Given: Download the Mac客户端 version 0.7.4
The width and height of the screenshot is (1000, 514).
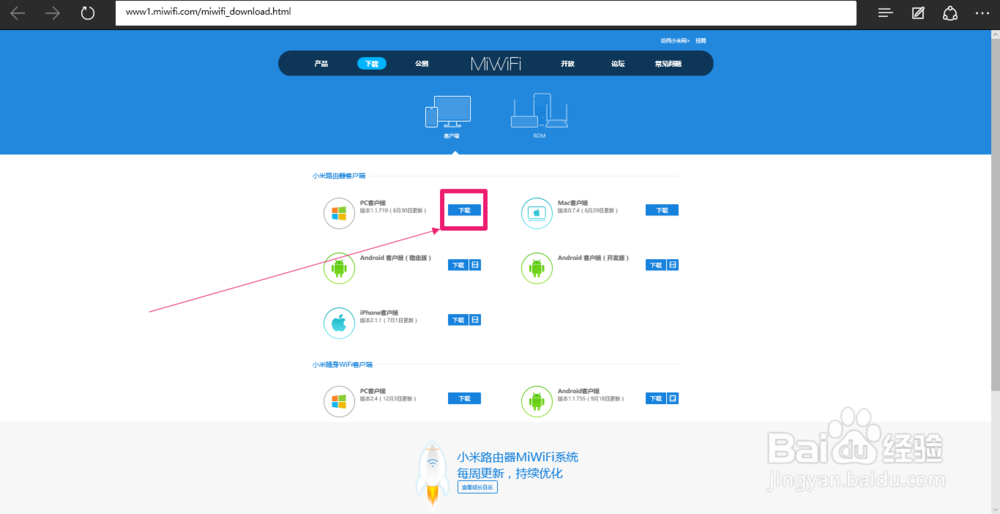Looking at the screenshot, I should (x=661, y=210).
